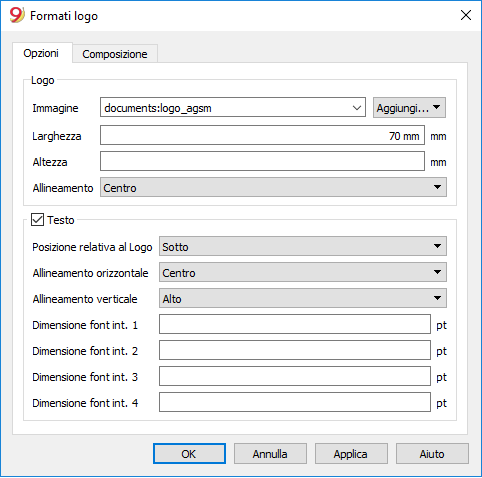Screen dimensions: 482x478
Task: Focus the Dimensione font int. 3 field
Action: (295, 376)
